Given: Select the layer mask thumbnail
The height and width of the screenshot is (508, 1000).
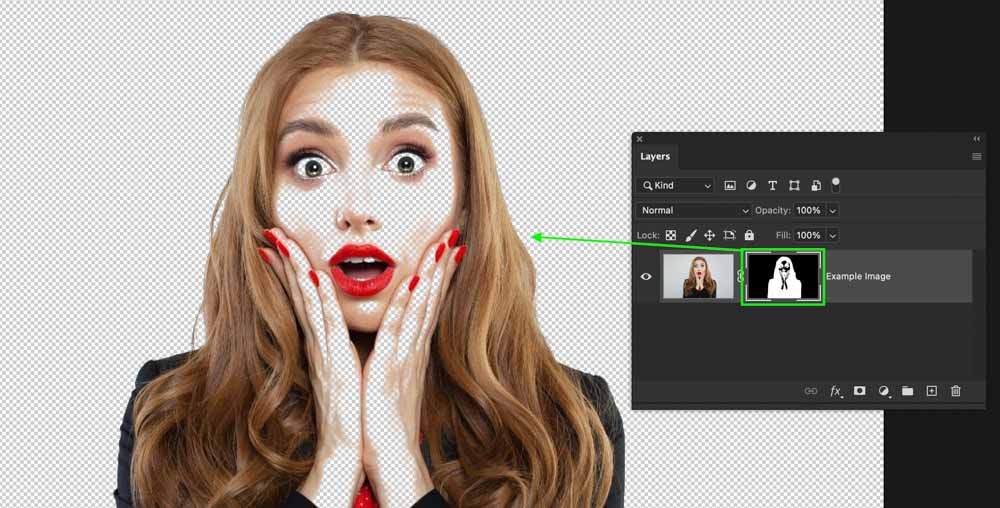Looking at the screenshot, I should pos(783,277).
